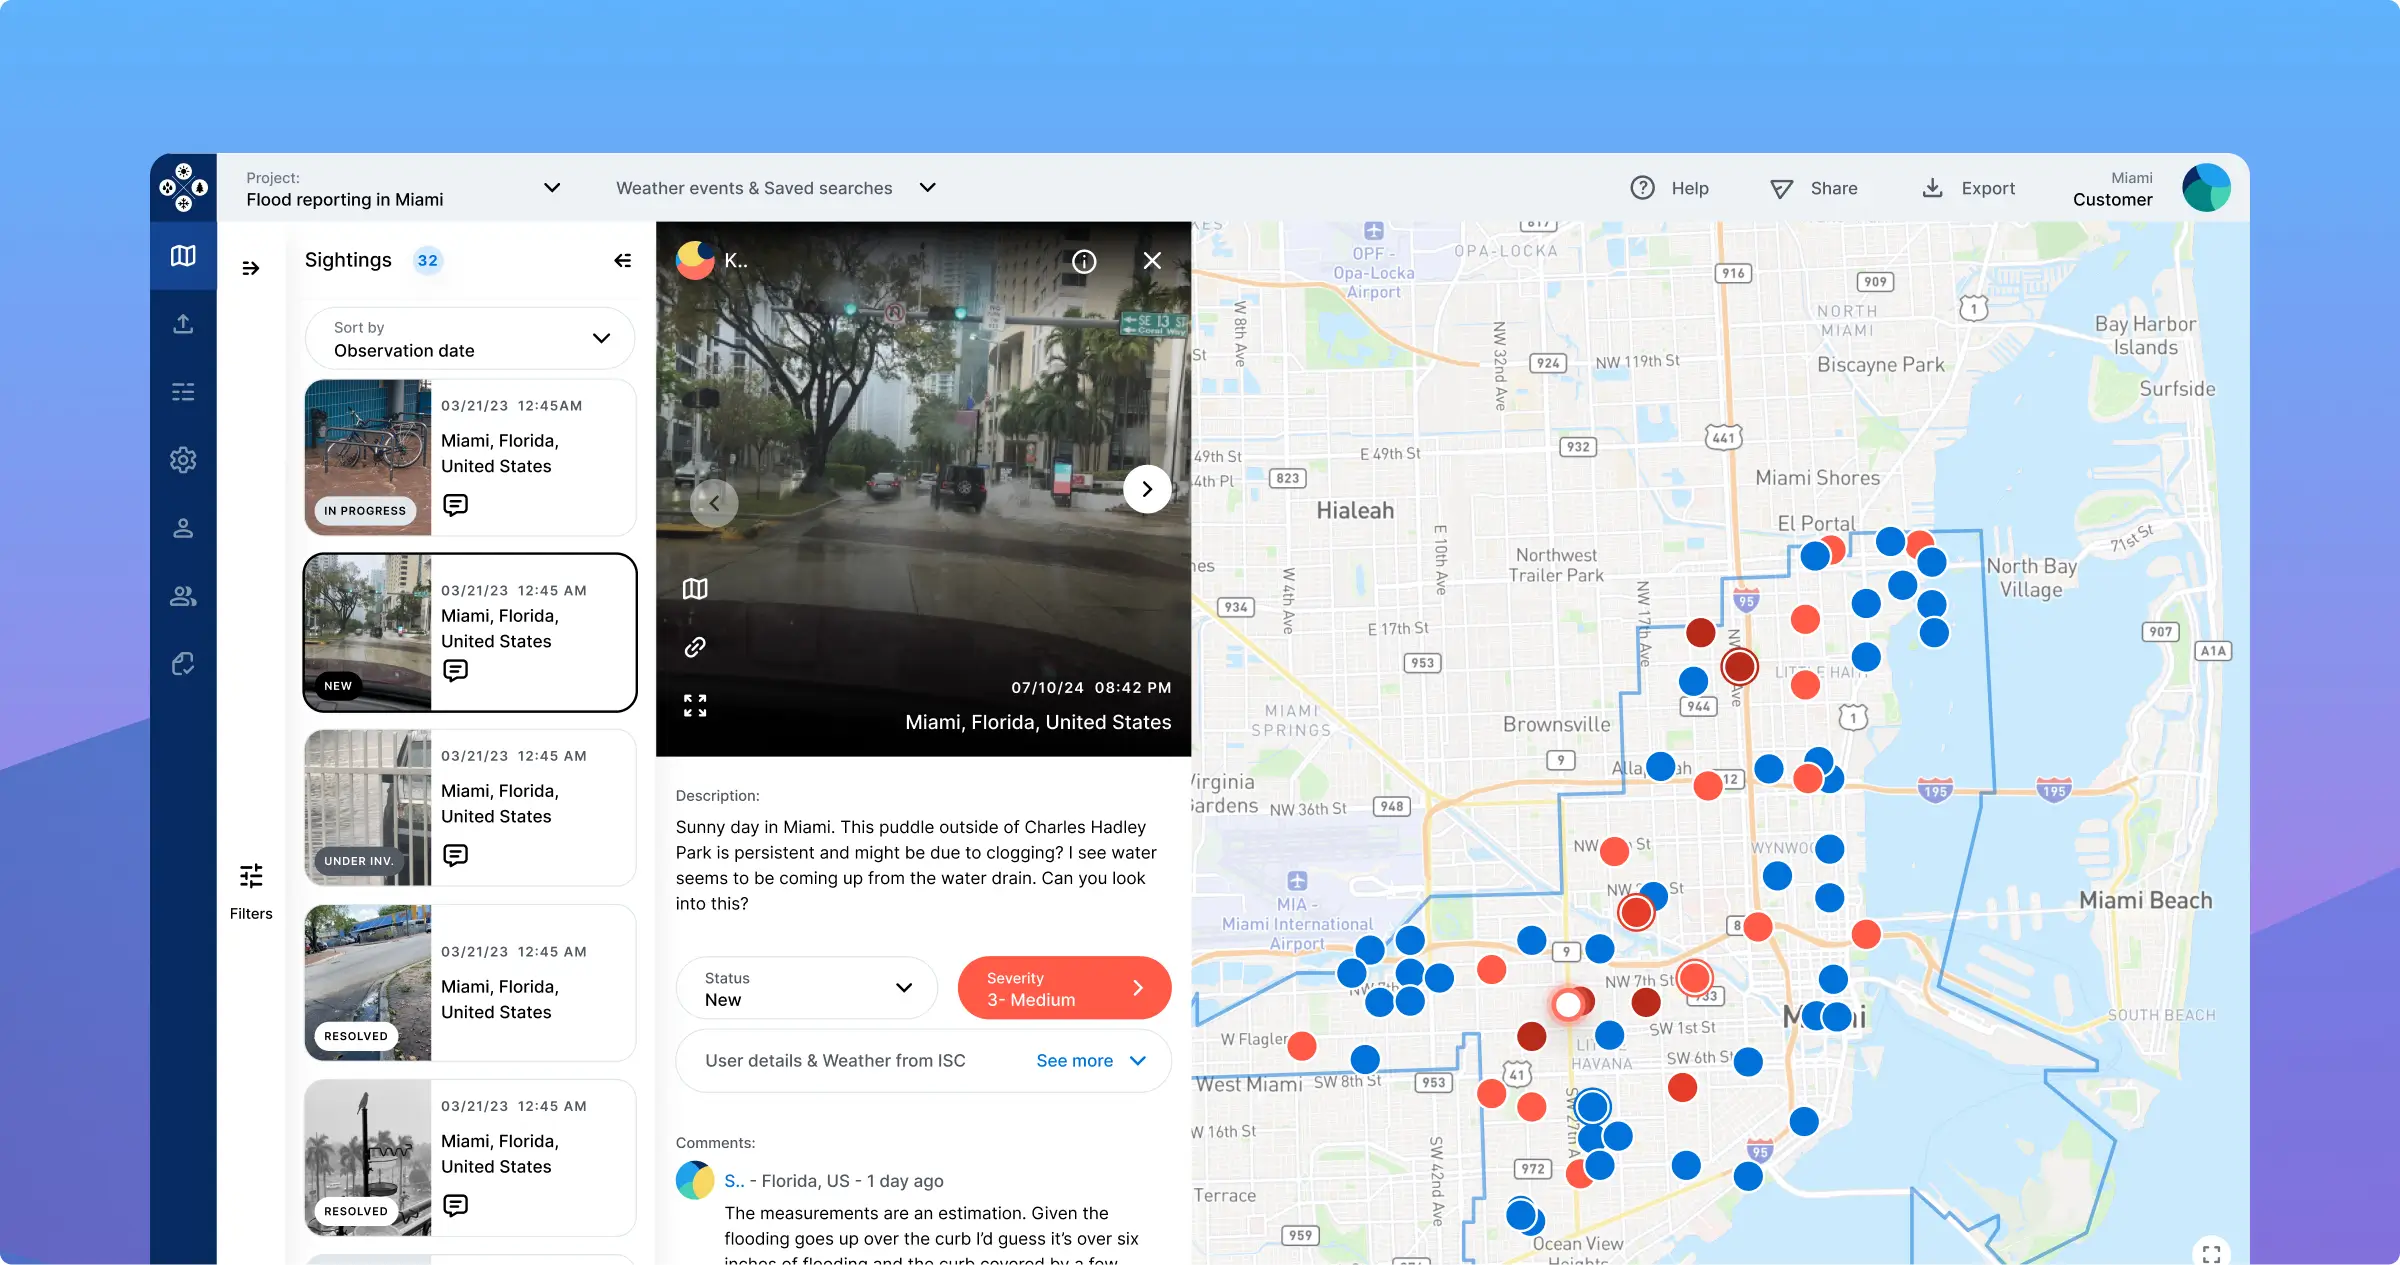2400x1265 pixels.
Task: Open settings gear in the sidebar
Action: click(x=183, y=460)
